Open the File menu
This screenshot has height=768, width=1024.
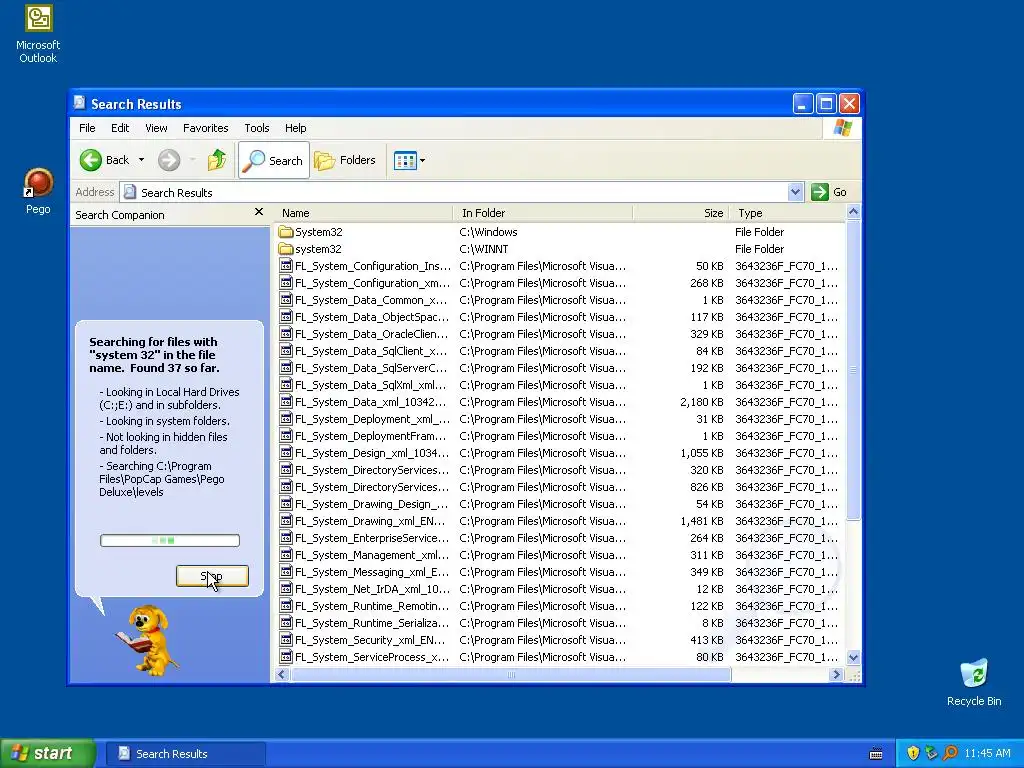(87, 128)
